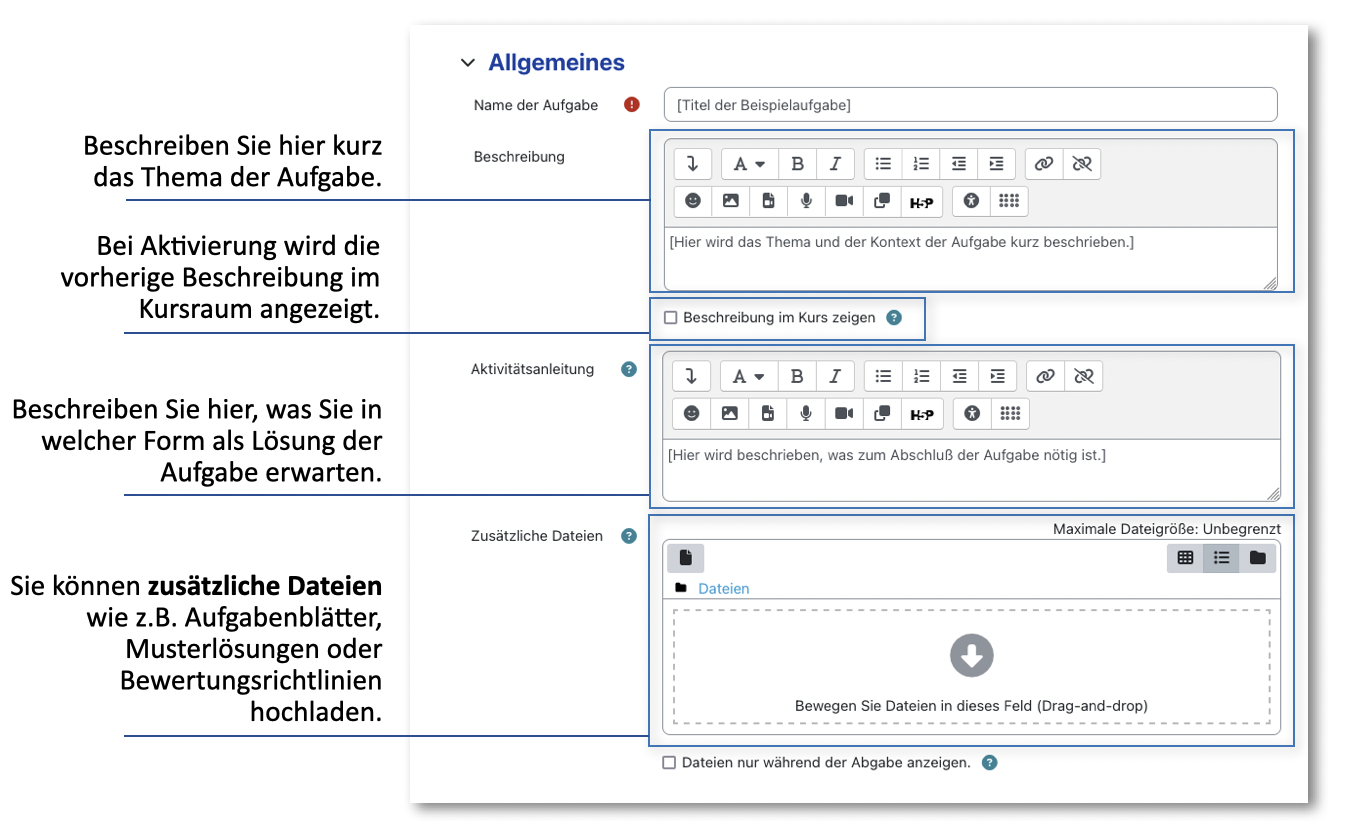Click the drag-and-drop file upload area
This screenshot has width=1347, height=838.
pos(970,667)
